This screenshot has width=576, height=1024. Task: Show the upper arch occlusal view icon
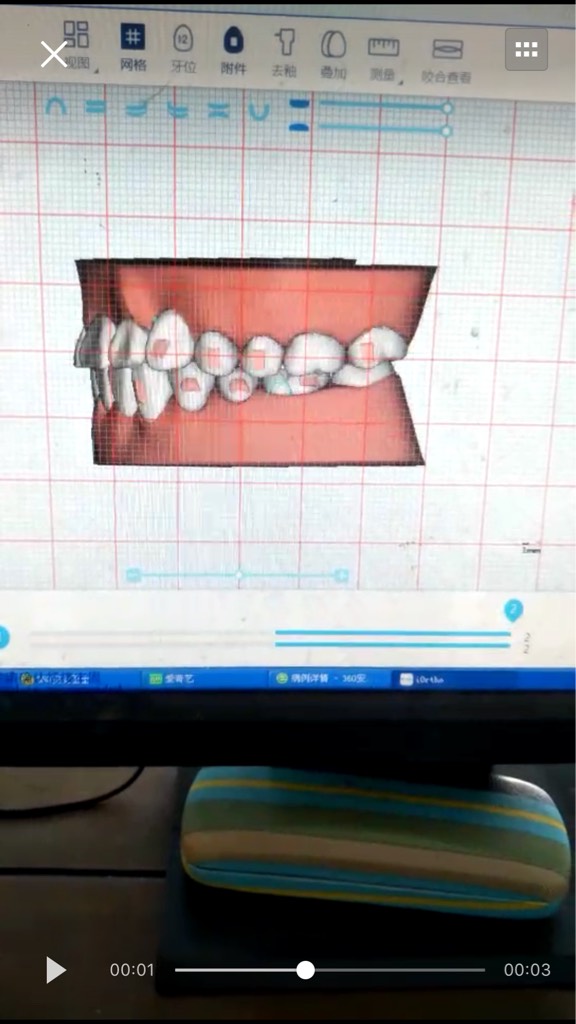[x=56, y=105]
